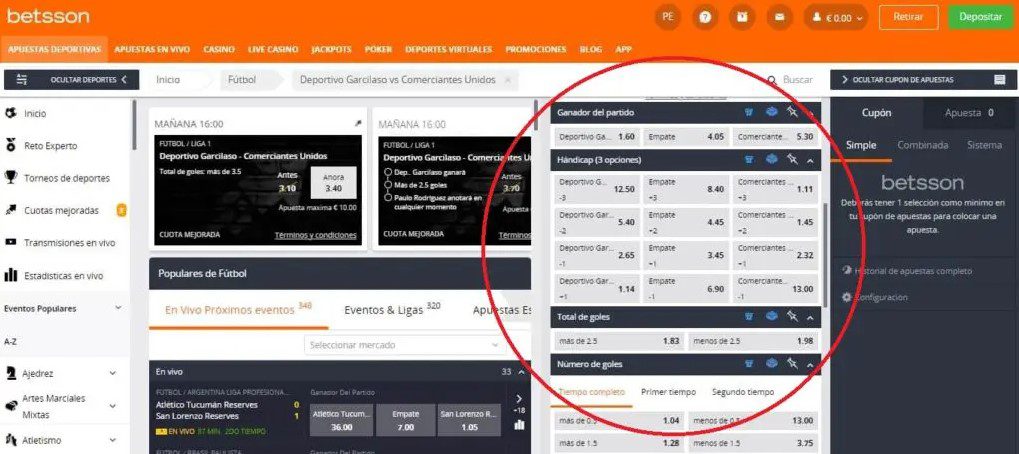The height and width of the screenshot is (454, 1019).
Task: Click the stats icon in Ganador del partido
Action: 771,112
